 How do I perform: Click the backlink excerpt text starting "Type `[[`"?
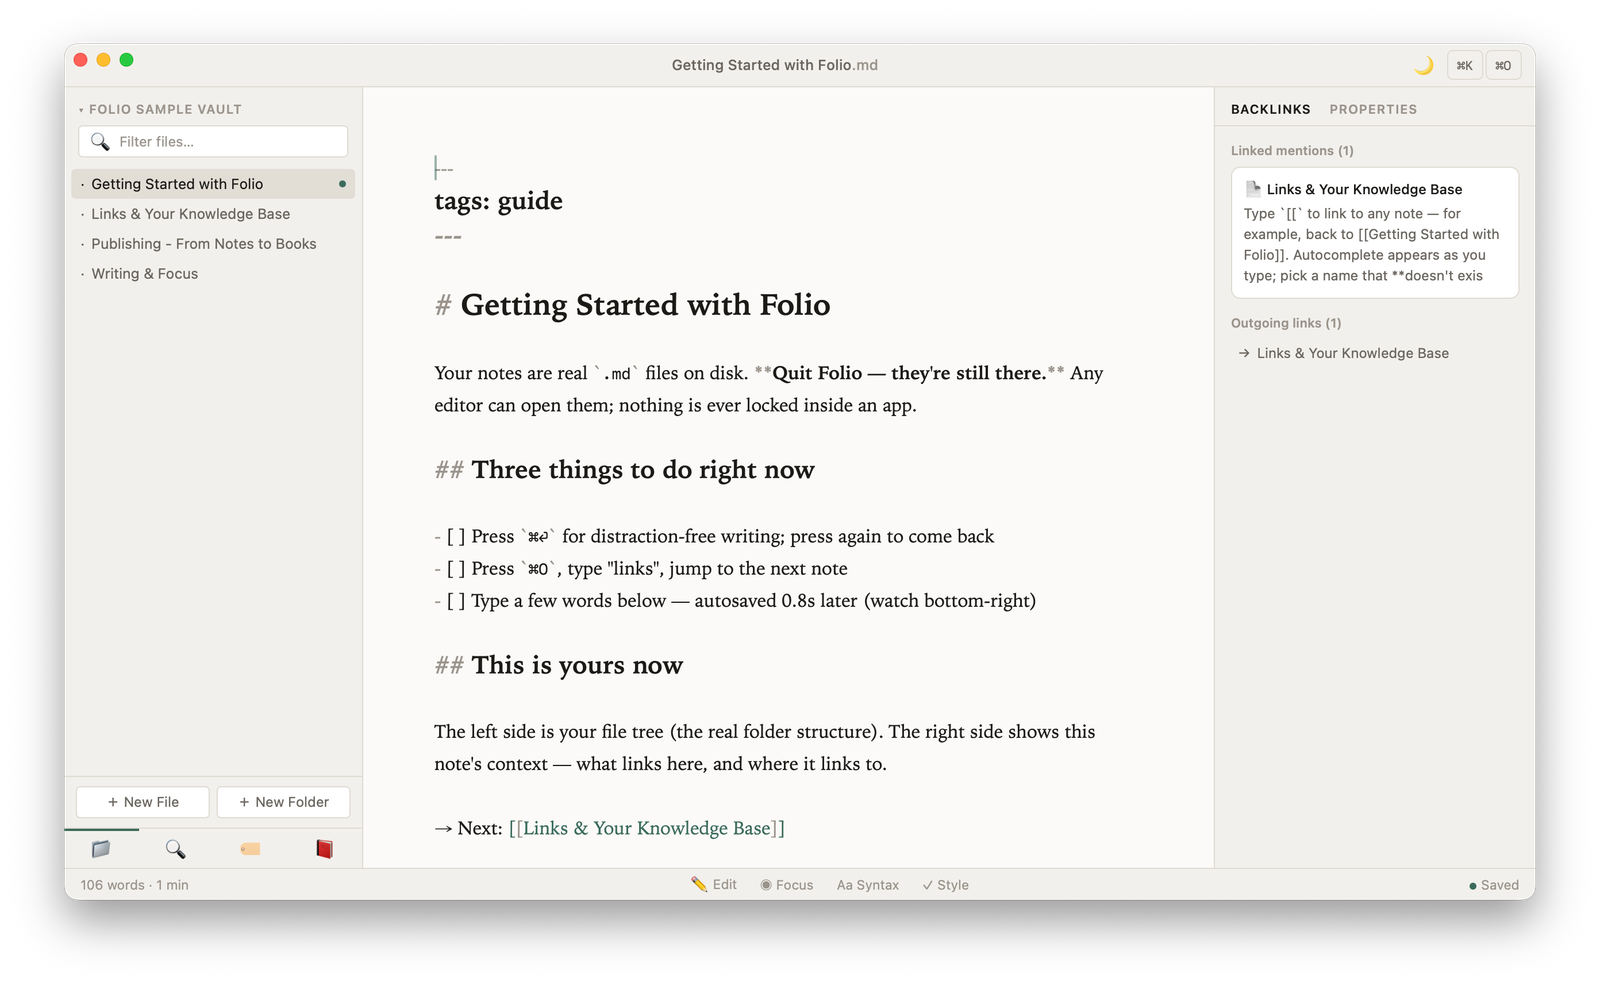pos(1372,245)
